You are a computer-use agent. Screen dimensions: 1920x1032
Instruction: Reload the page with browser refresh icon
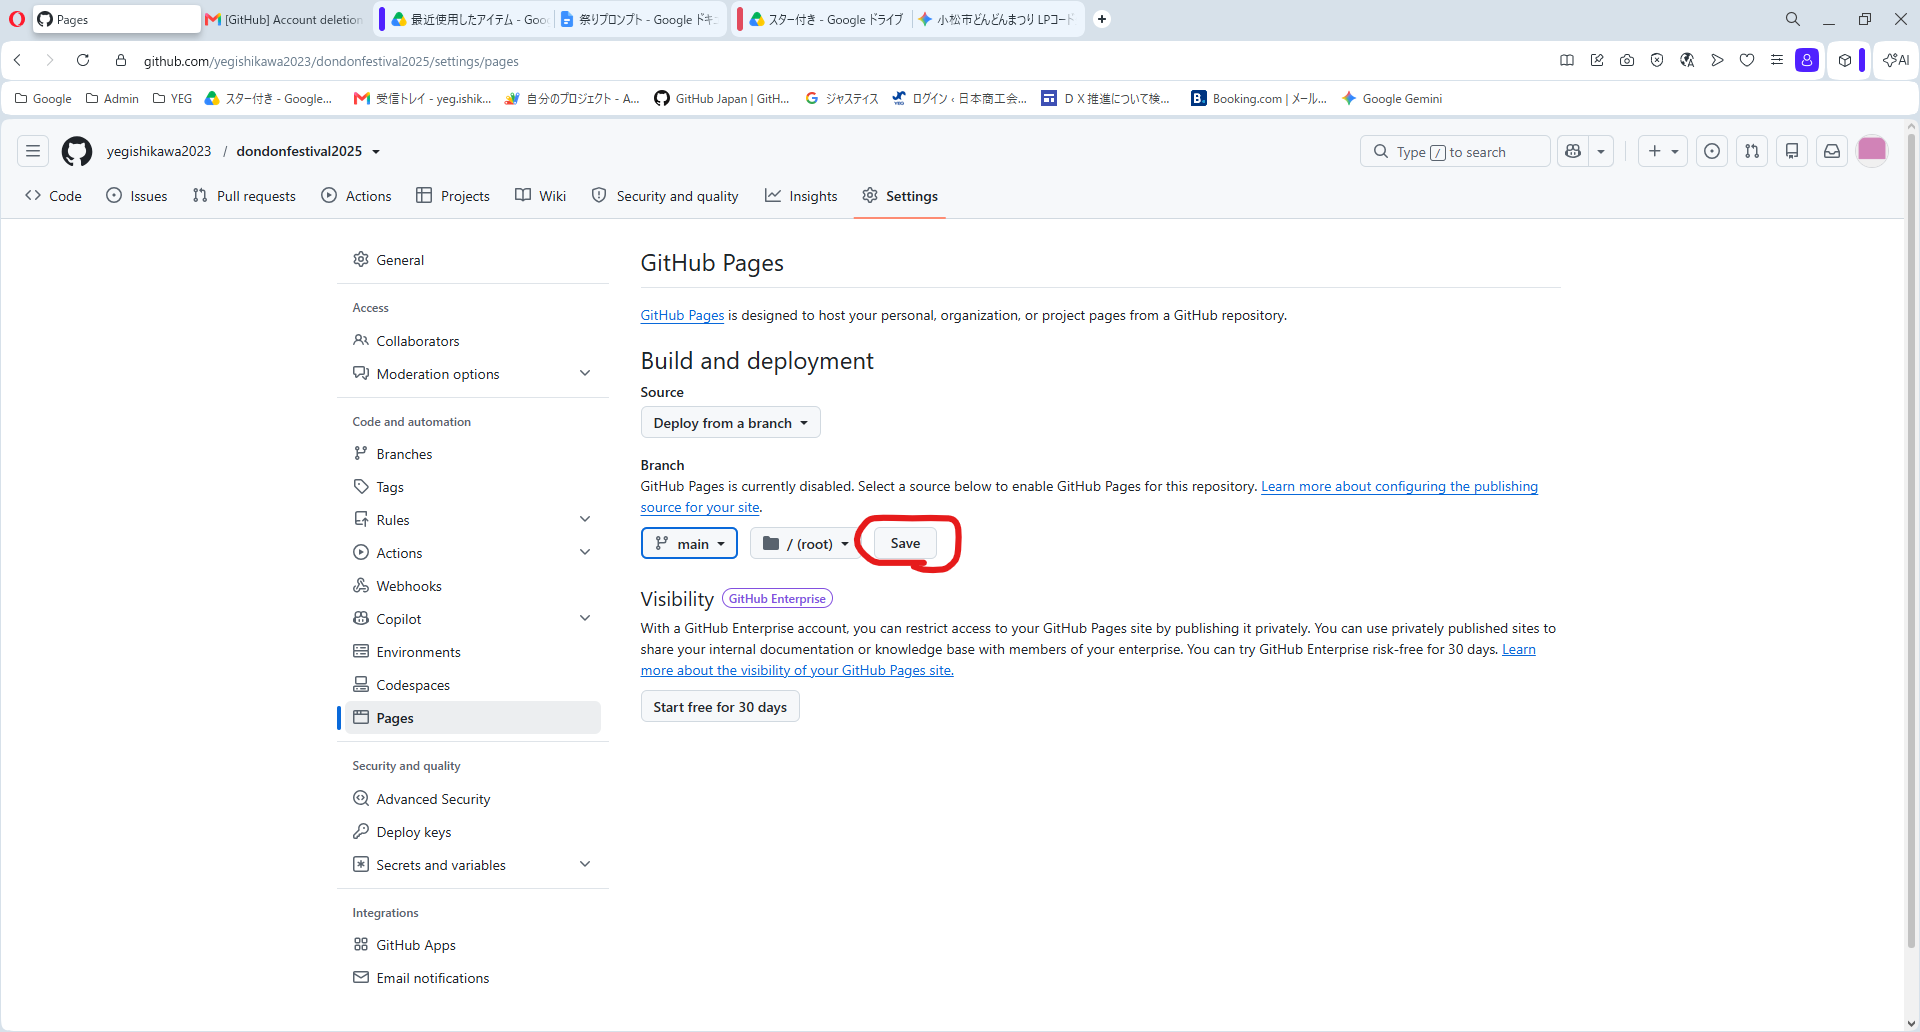coord(83,60)
